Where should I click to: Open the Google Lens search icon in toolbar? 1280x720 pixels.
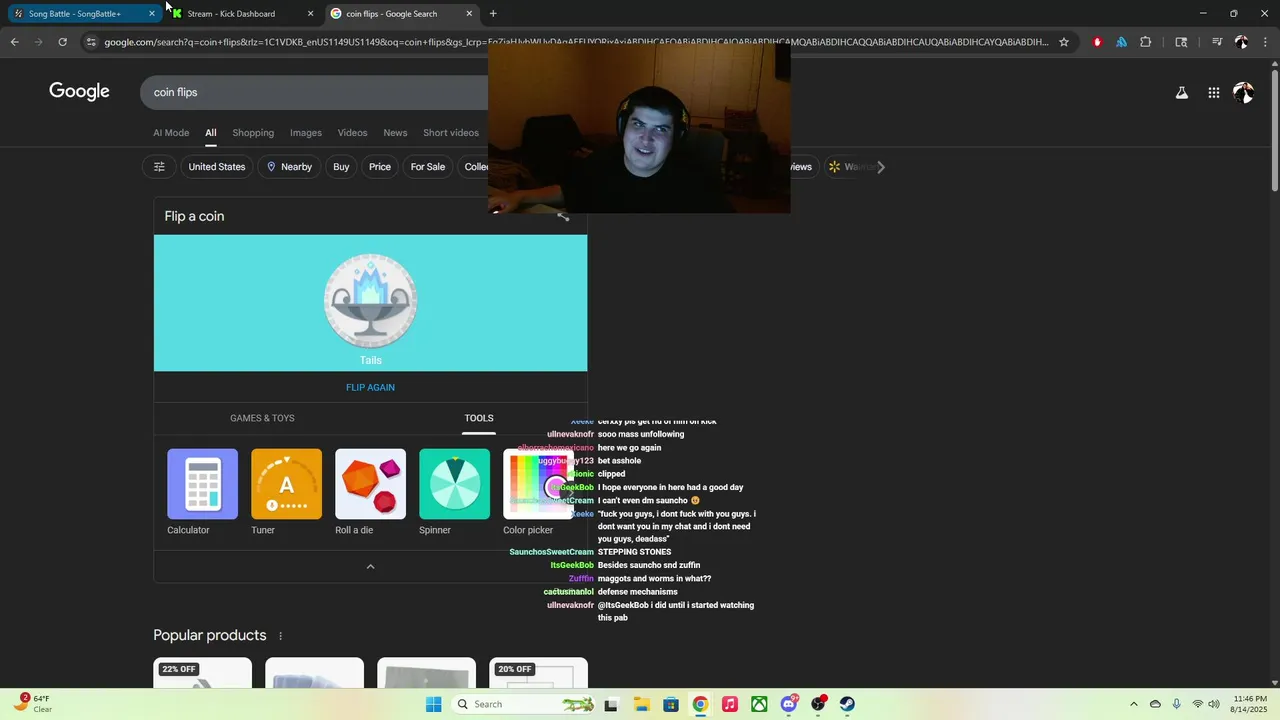(x=1181, y=42)
